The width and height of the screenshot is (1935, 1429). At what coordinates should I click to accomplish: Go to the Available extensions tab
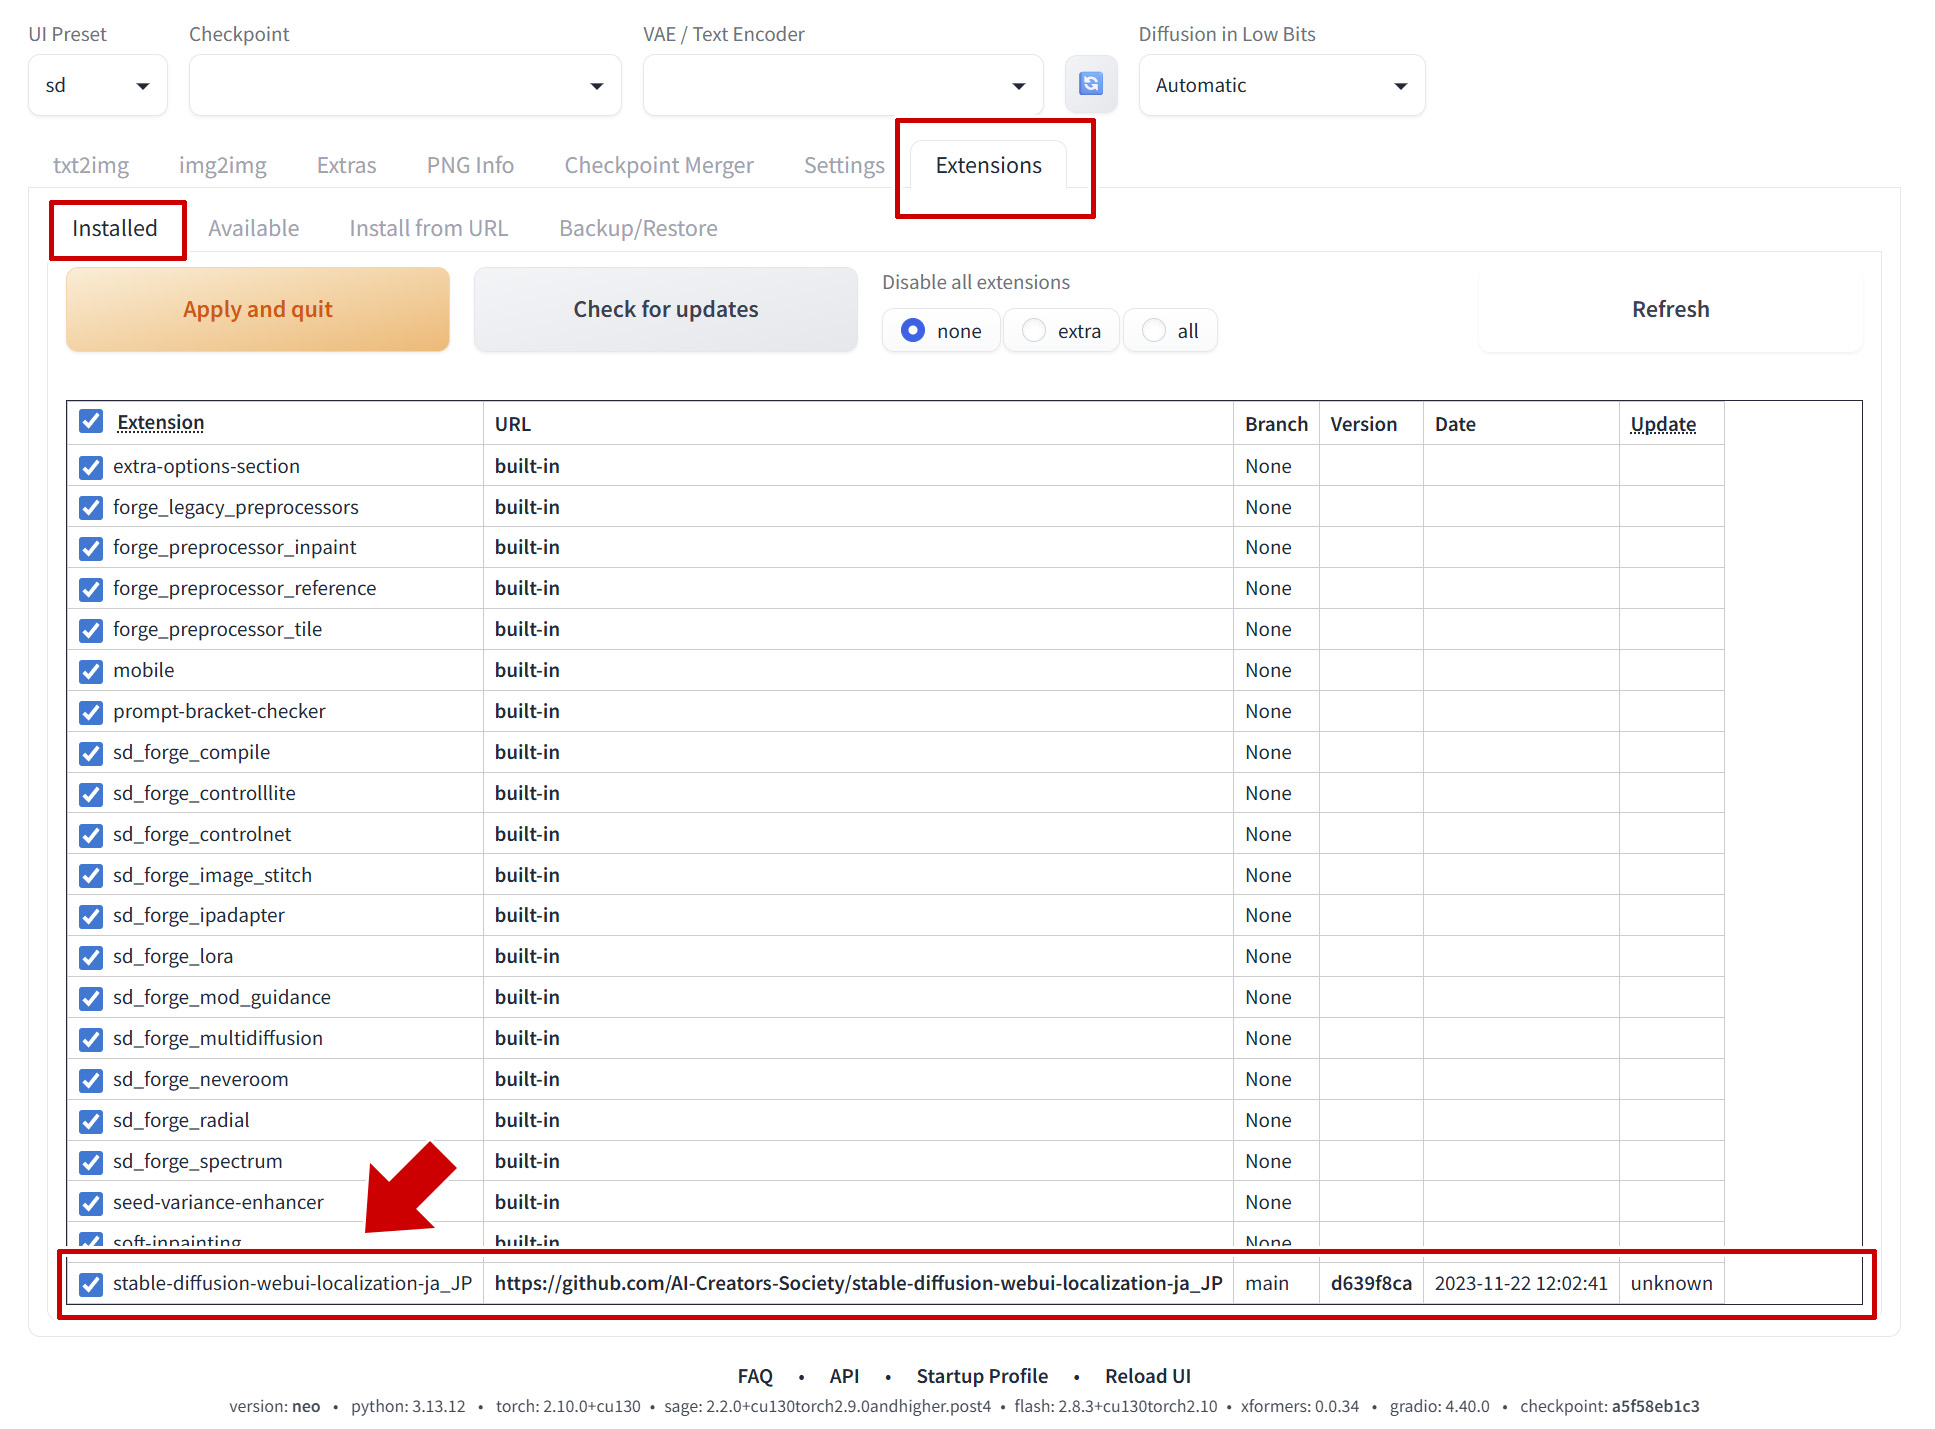(x=253, y=228)
